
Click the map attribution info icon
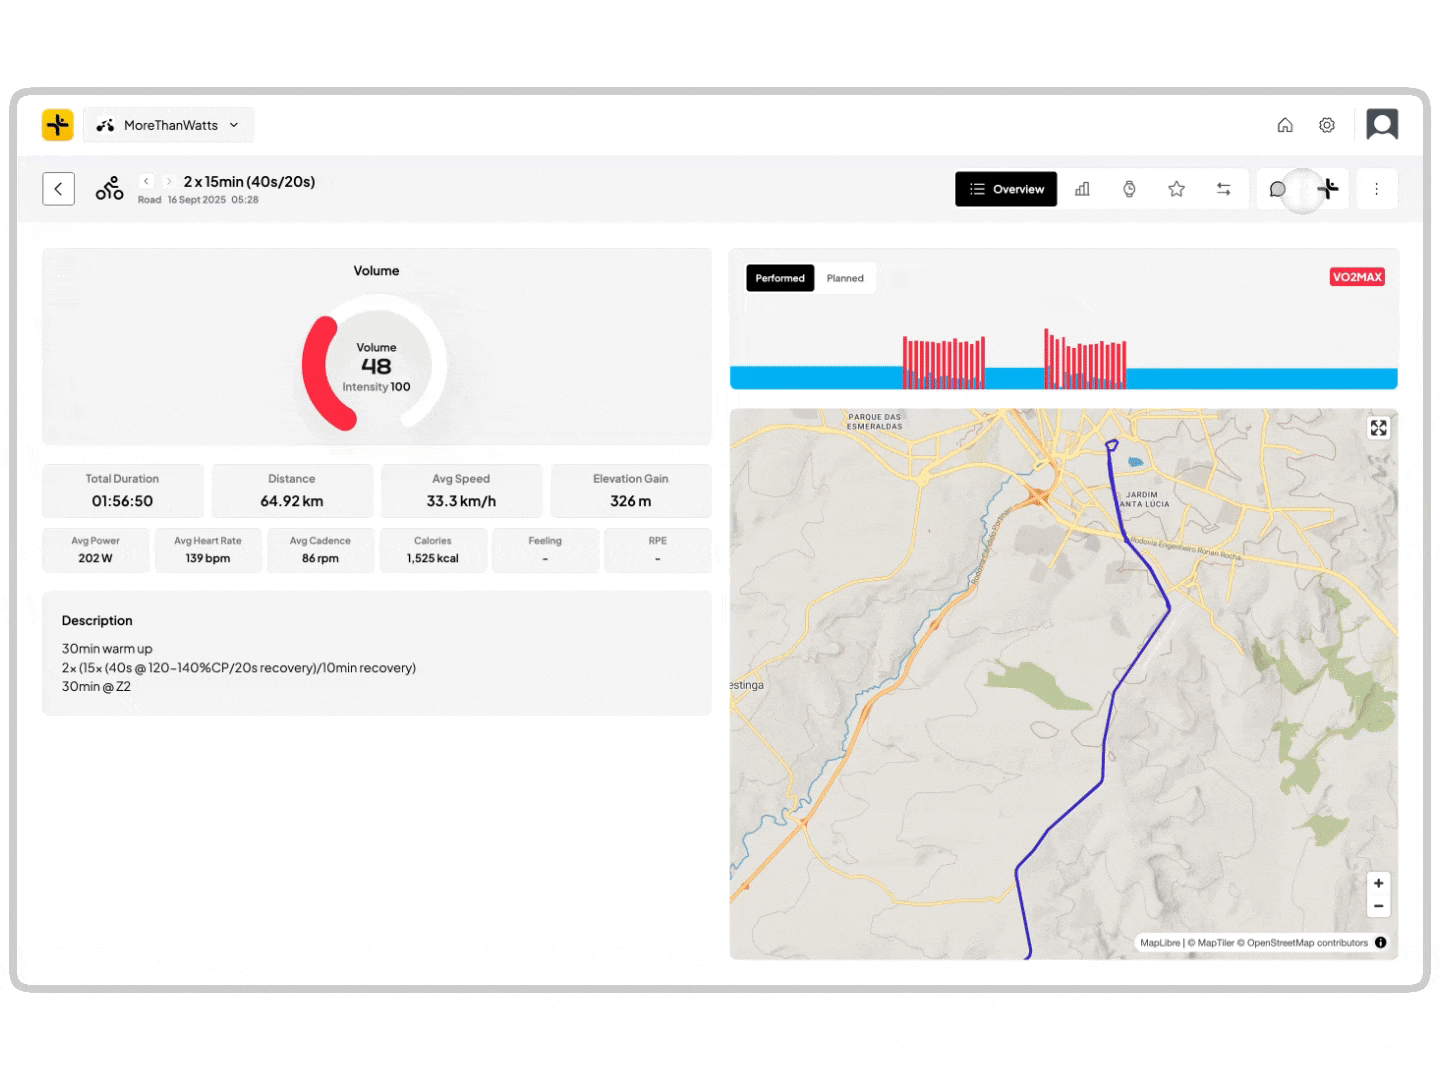coord(1381,942)
